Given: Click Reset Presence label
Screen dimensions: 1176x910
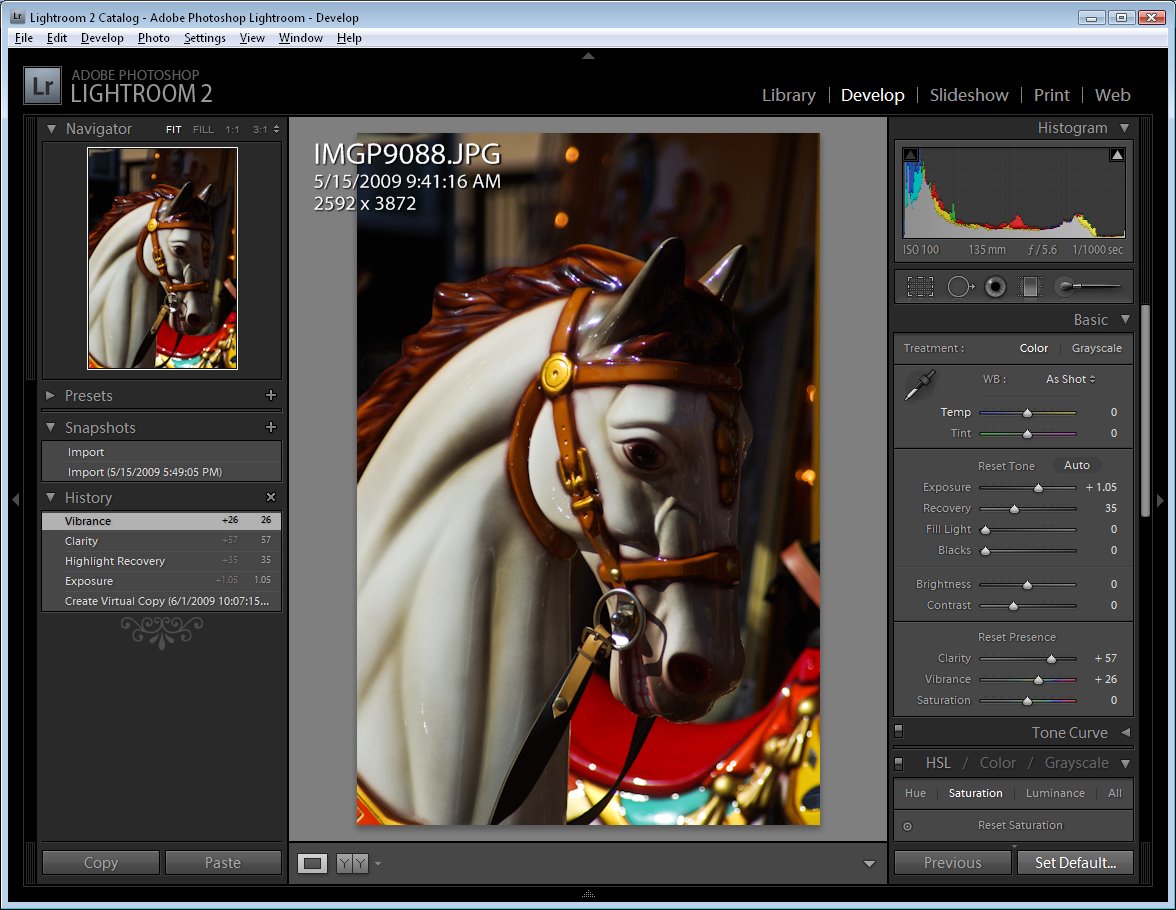Looking at the screenshot, I should coord(1016,637).
